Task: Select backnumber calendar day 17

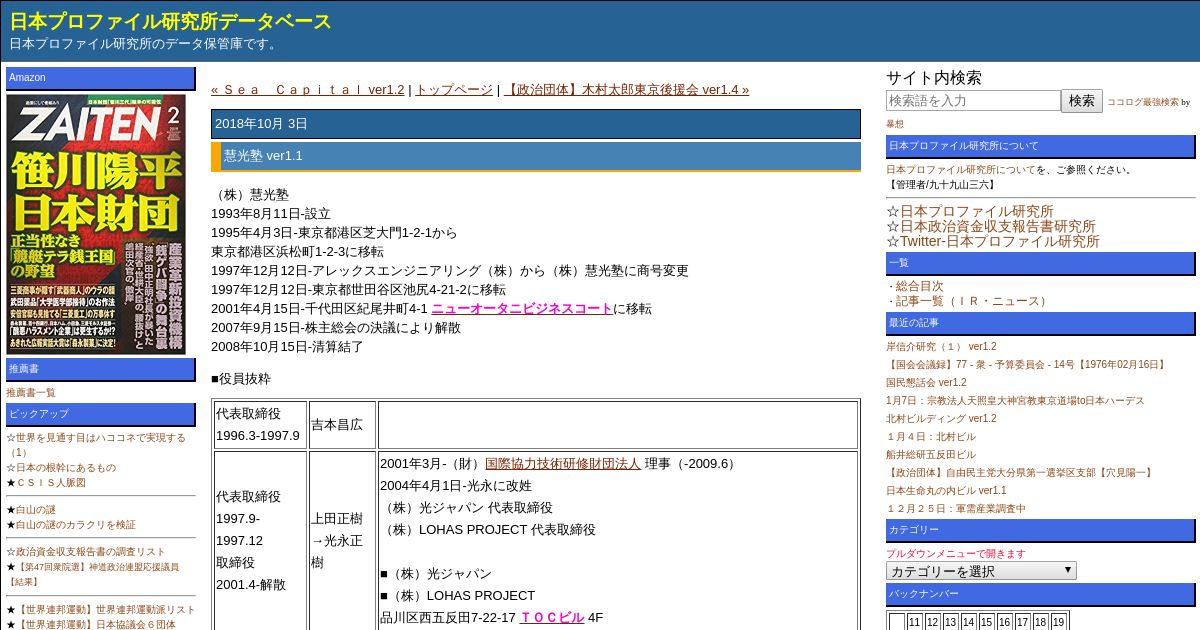Action: 1023,622
